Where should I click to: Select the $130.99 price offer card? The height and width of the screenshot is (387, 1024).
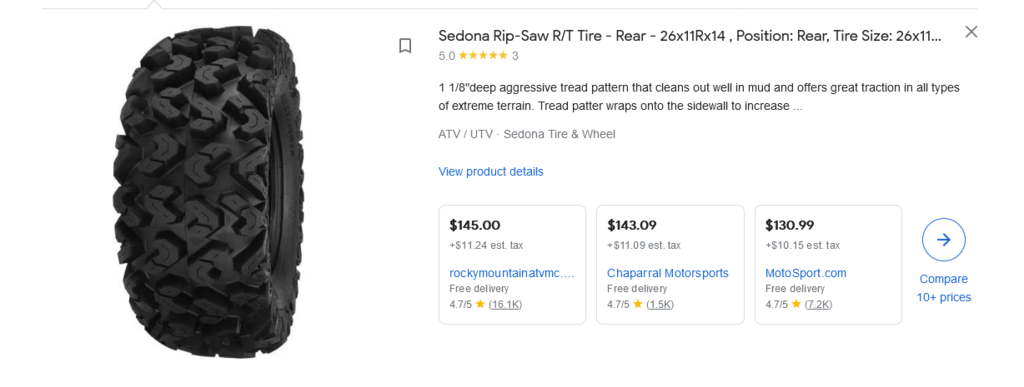point(828,264)
